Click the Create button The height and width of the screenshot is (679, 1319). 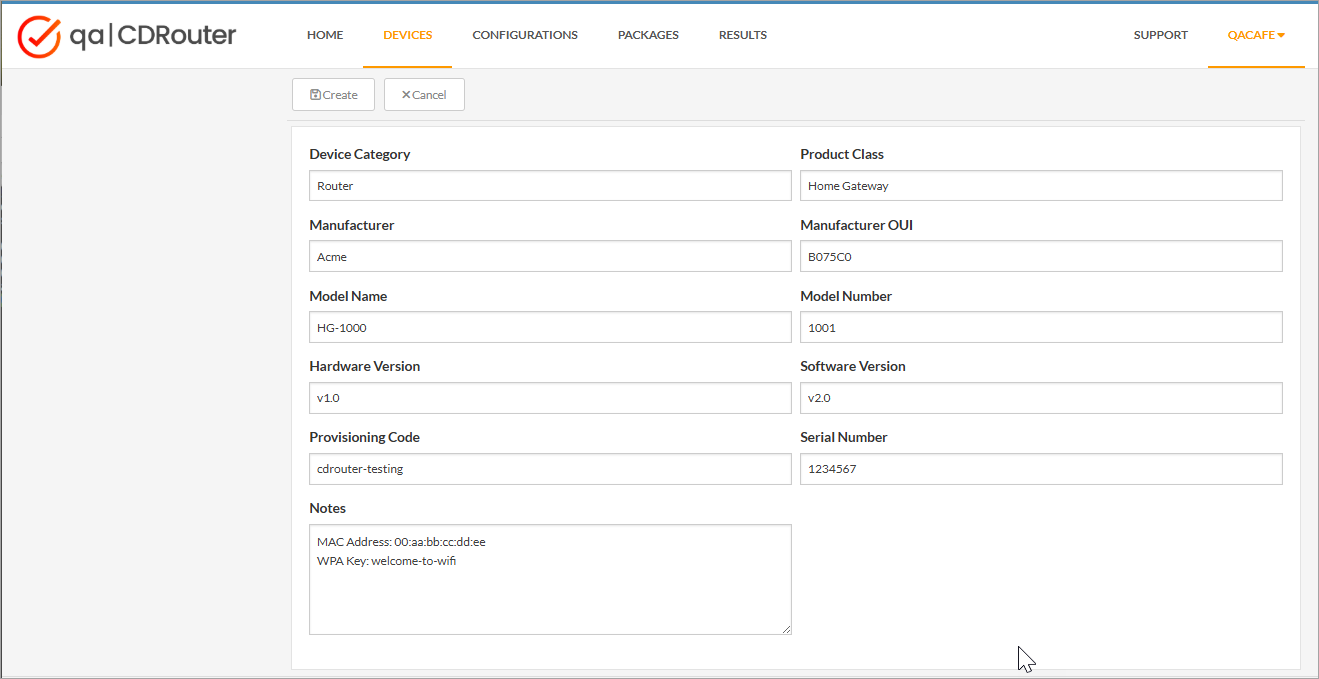(333, 95)
